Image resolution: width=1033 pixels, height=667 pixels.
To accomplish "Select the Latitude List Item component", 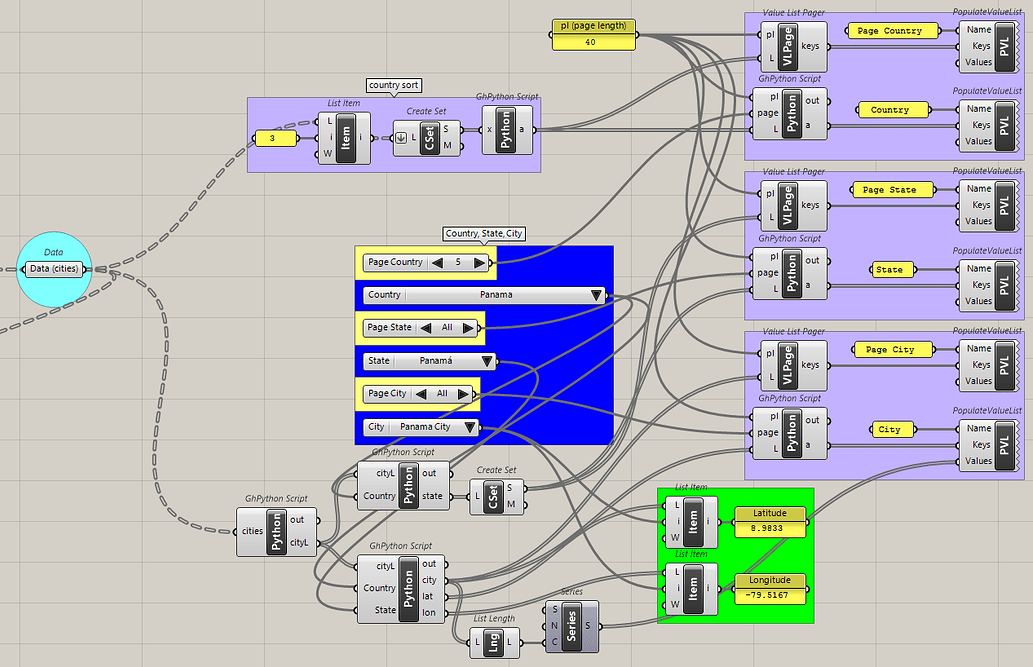I will pyautogui.click(x=691, y=521).
